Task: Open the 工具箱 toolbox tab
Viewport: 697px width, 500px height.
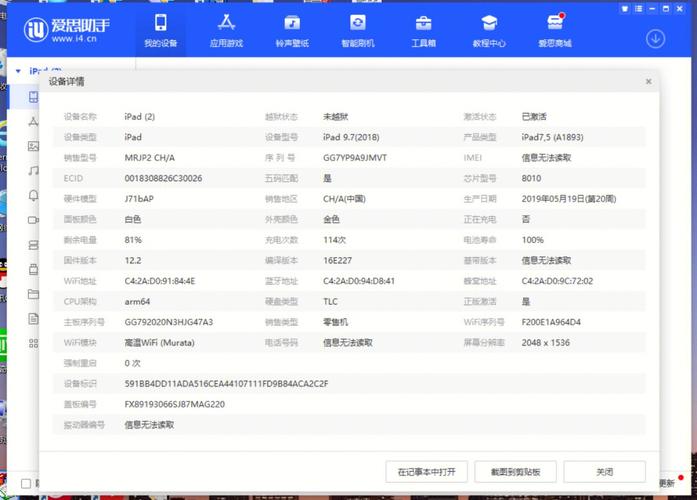Action: [423, 30]
